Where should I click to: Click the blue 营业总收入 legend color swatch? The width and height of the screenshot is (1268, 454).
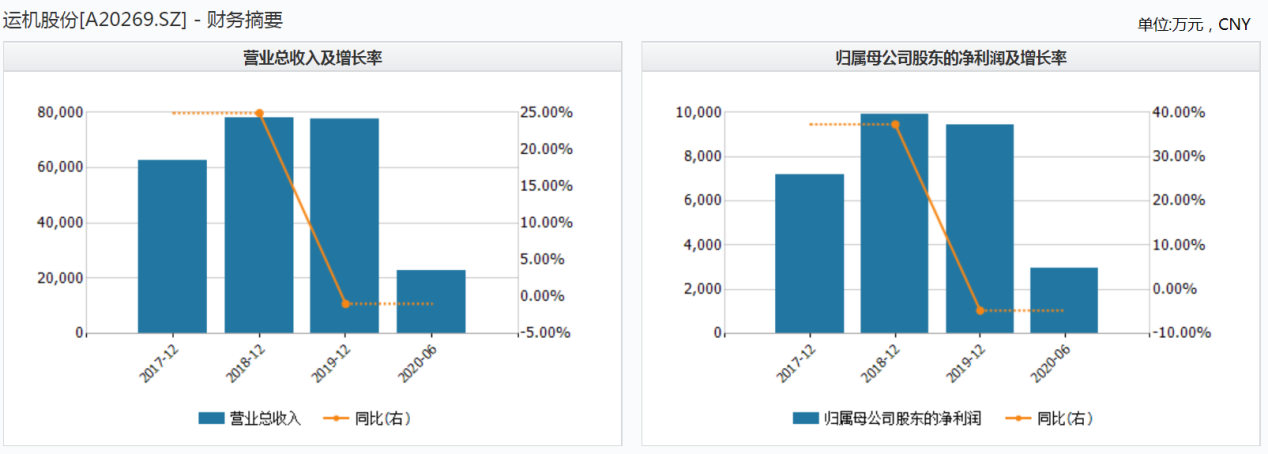[212, 419]
